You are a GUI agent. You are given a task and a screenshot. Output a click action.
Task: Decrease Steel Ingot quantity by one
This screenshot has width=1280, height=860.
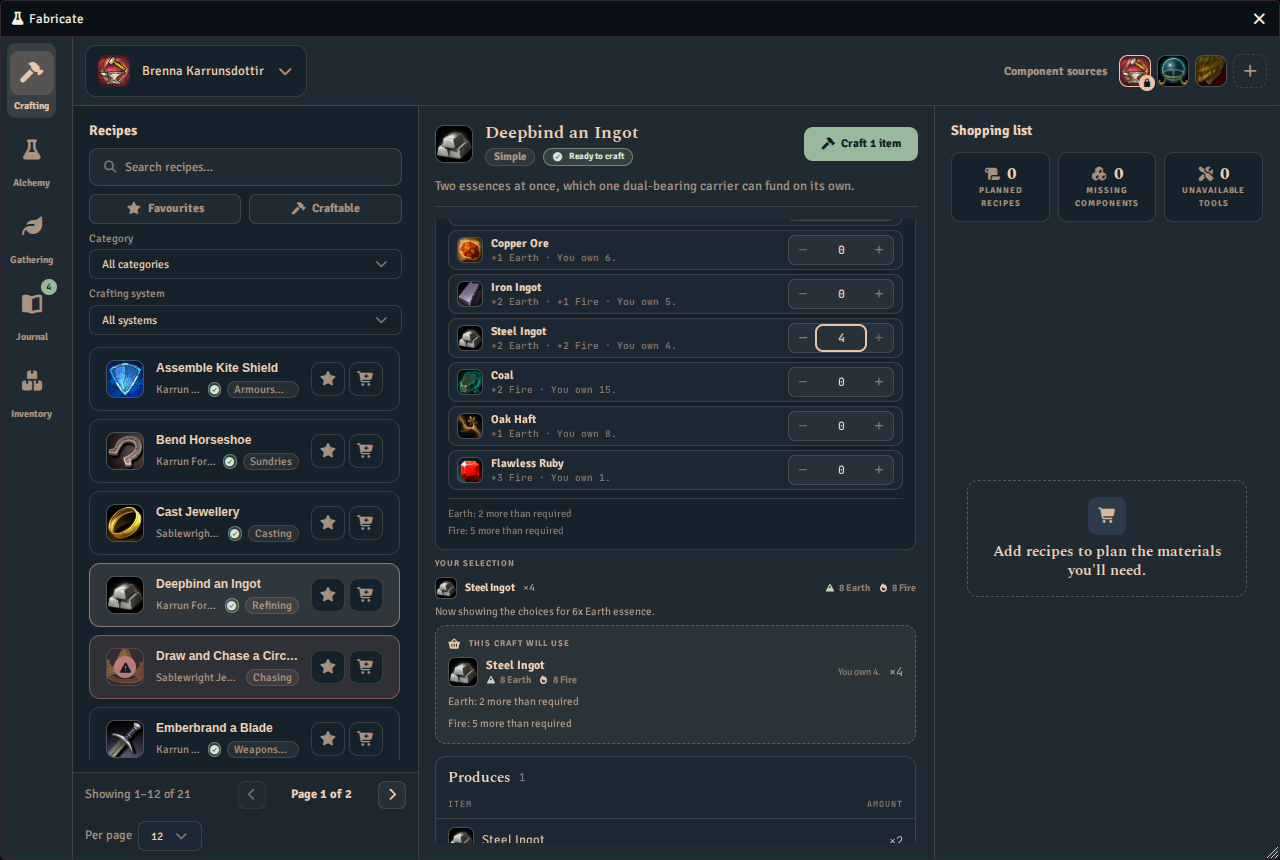coord(803,338)
